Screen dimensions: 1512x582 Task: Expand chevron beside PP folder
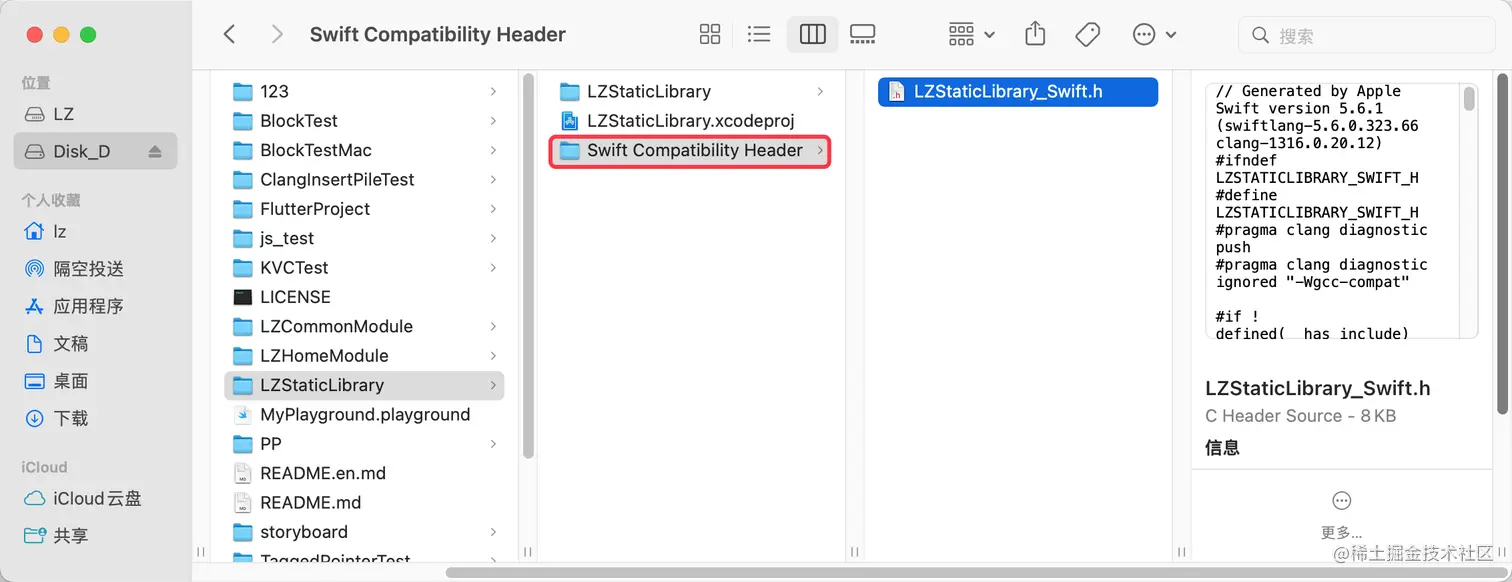click(x=493, y=443)
